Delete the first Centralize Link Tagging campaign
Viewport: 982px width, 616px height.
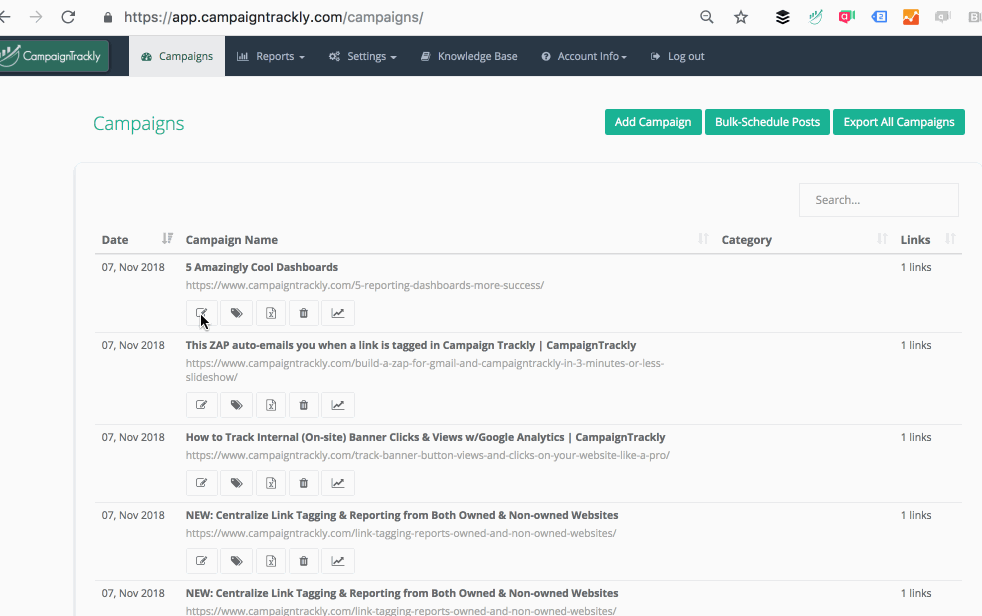click(304, 561)
